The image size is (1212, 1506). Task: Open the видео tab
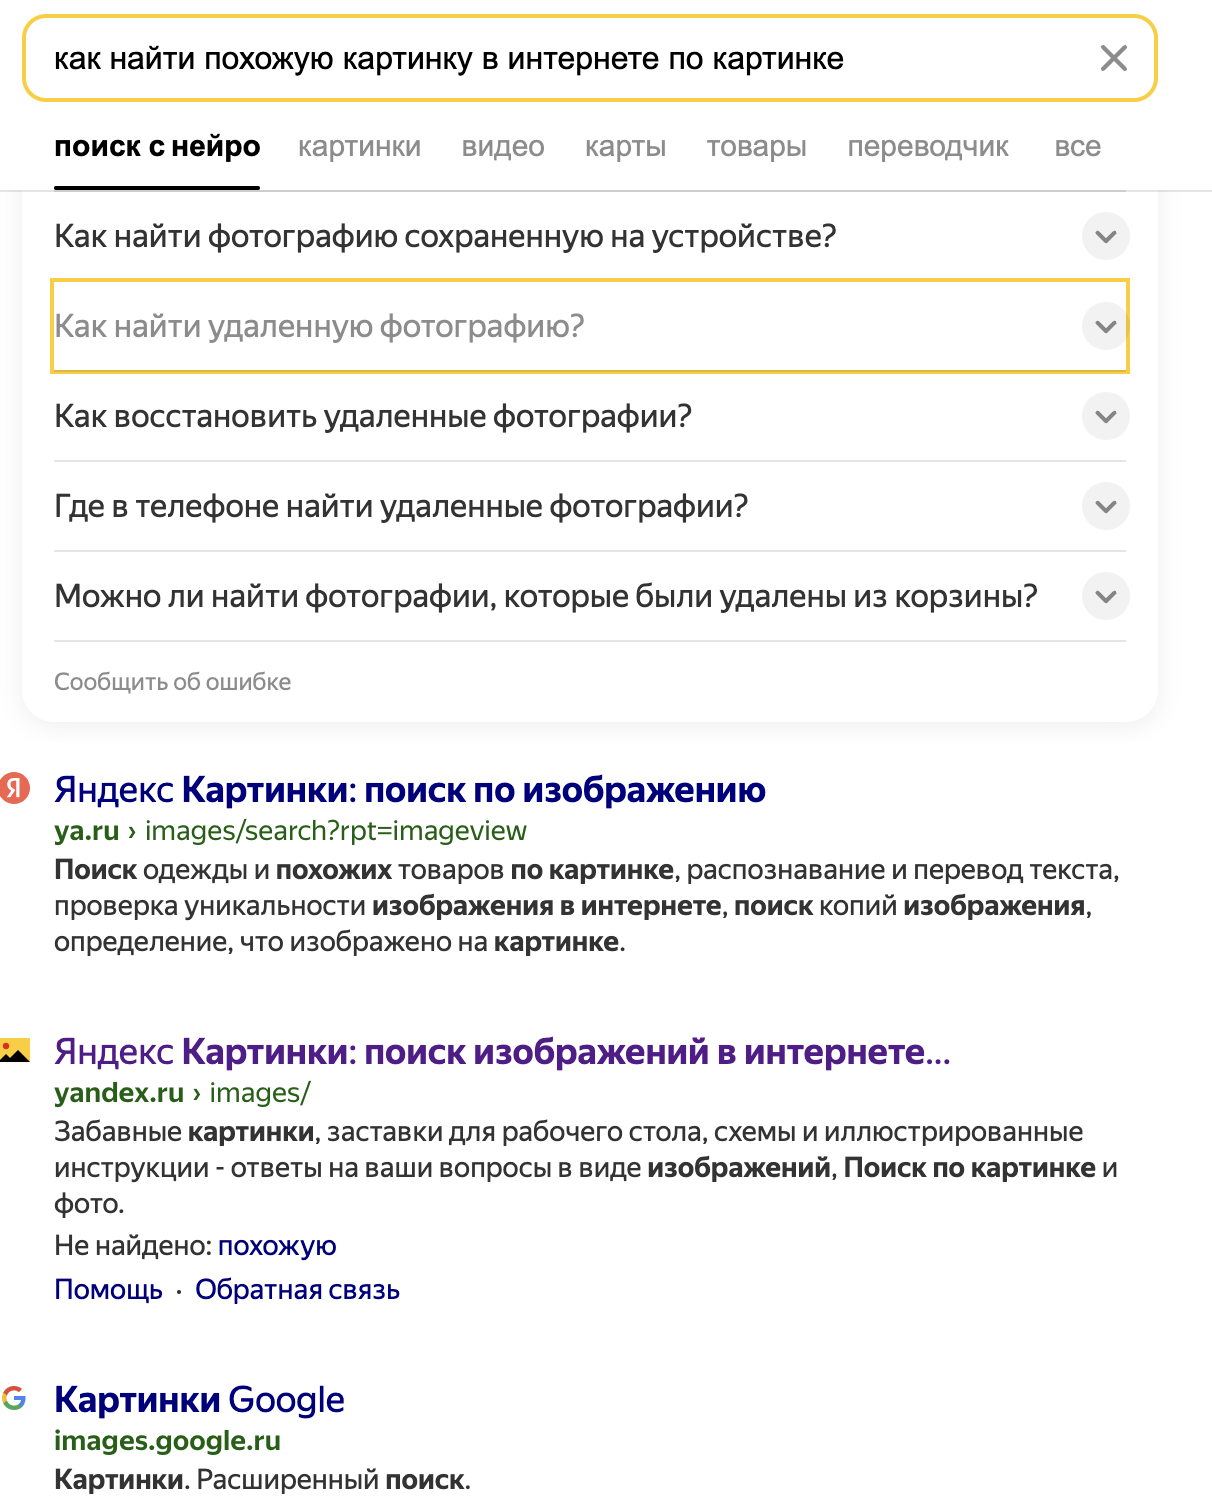(x=503, y=147)
